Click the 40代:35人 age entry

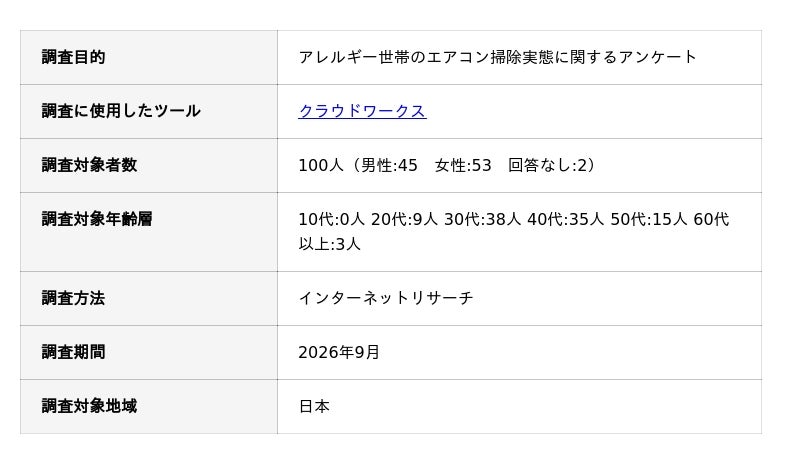565,219
